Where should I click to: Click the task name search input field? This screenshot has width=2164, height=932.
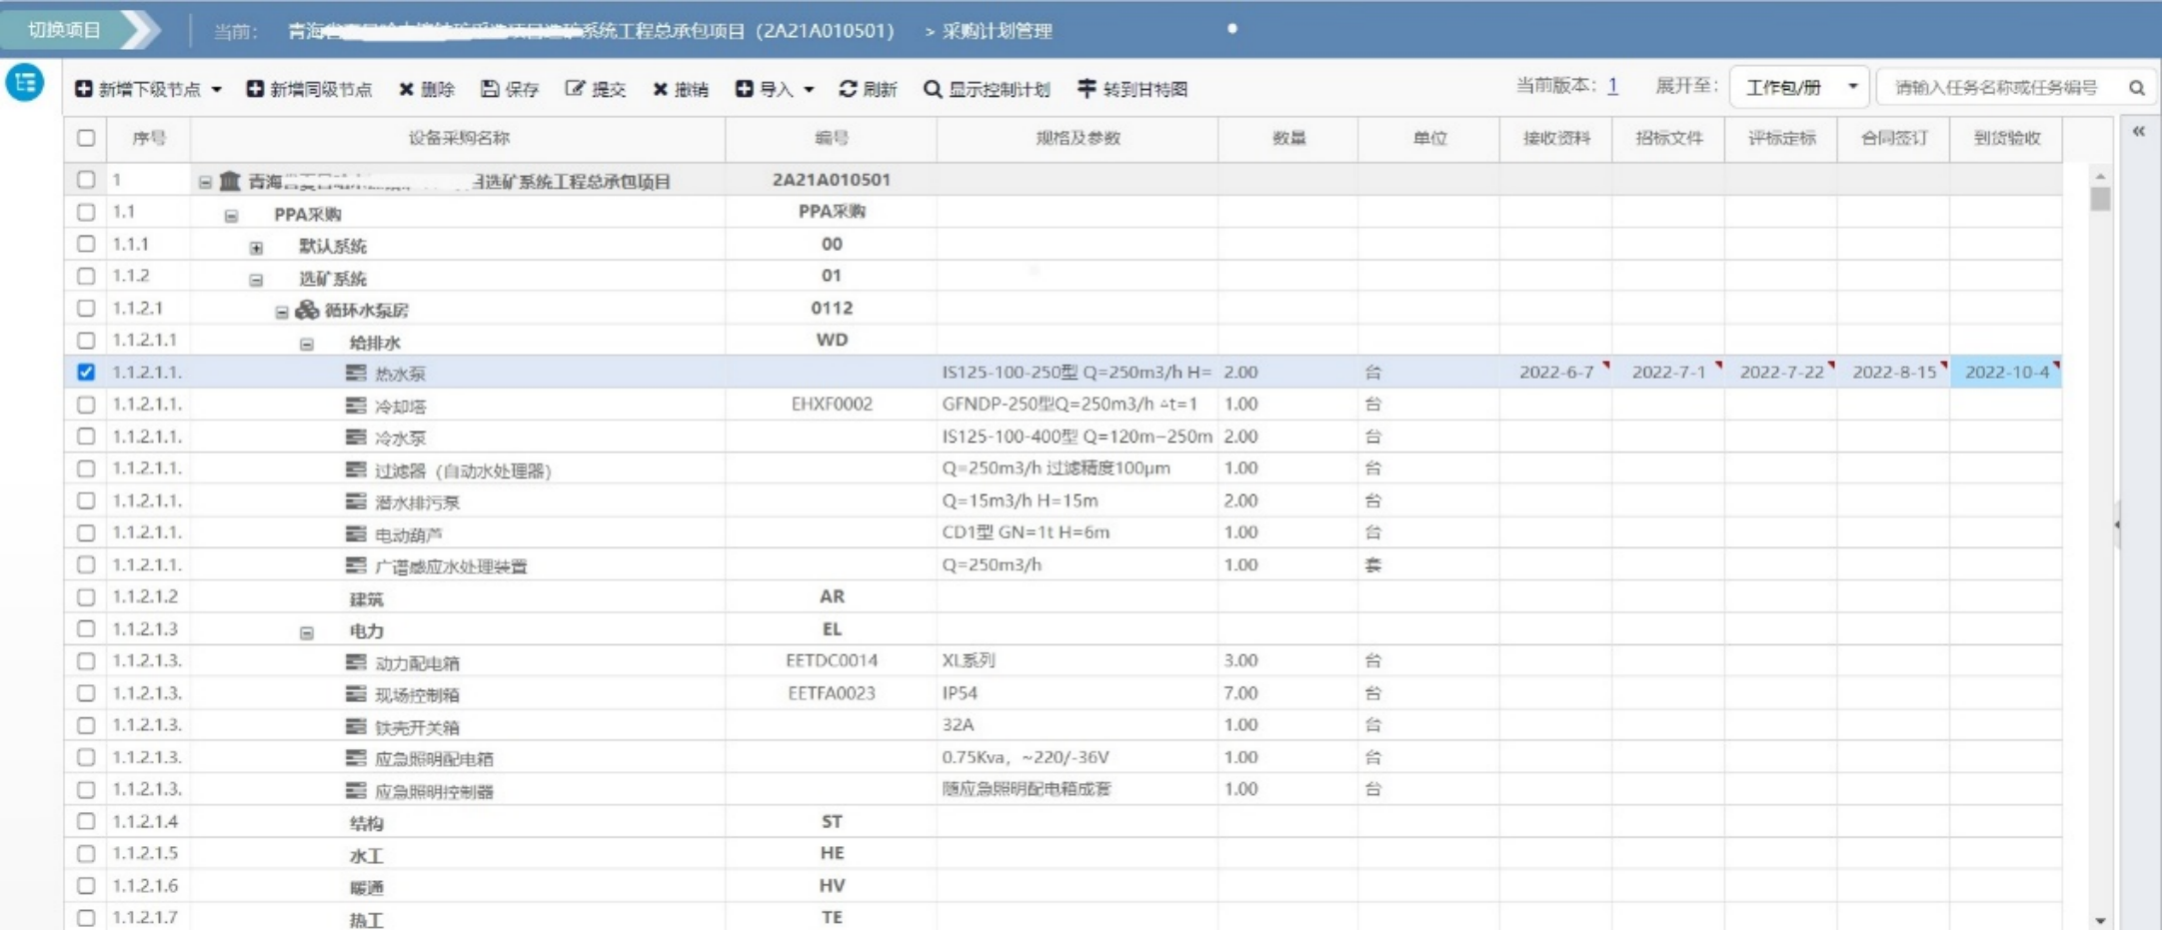pyautogui.click(x=1996, y=88)
